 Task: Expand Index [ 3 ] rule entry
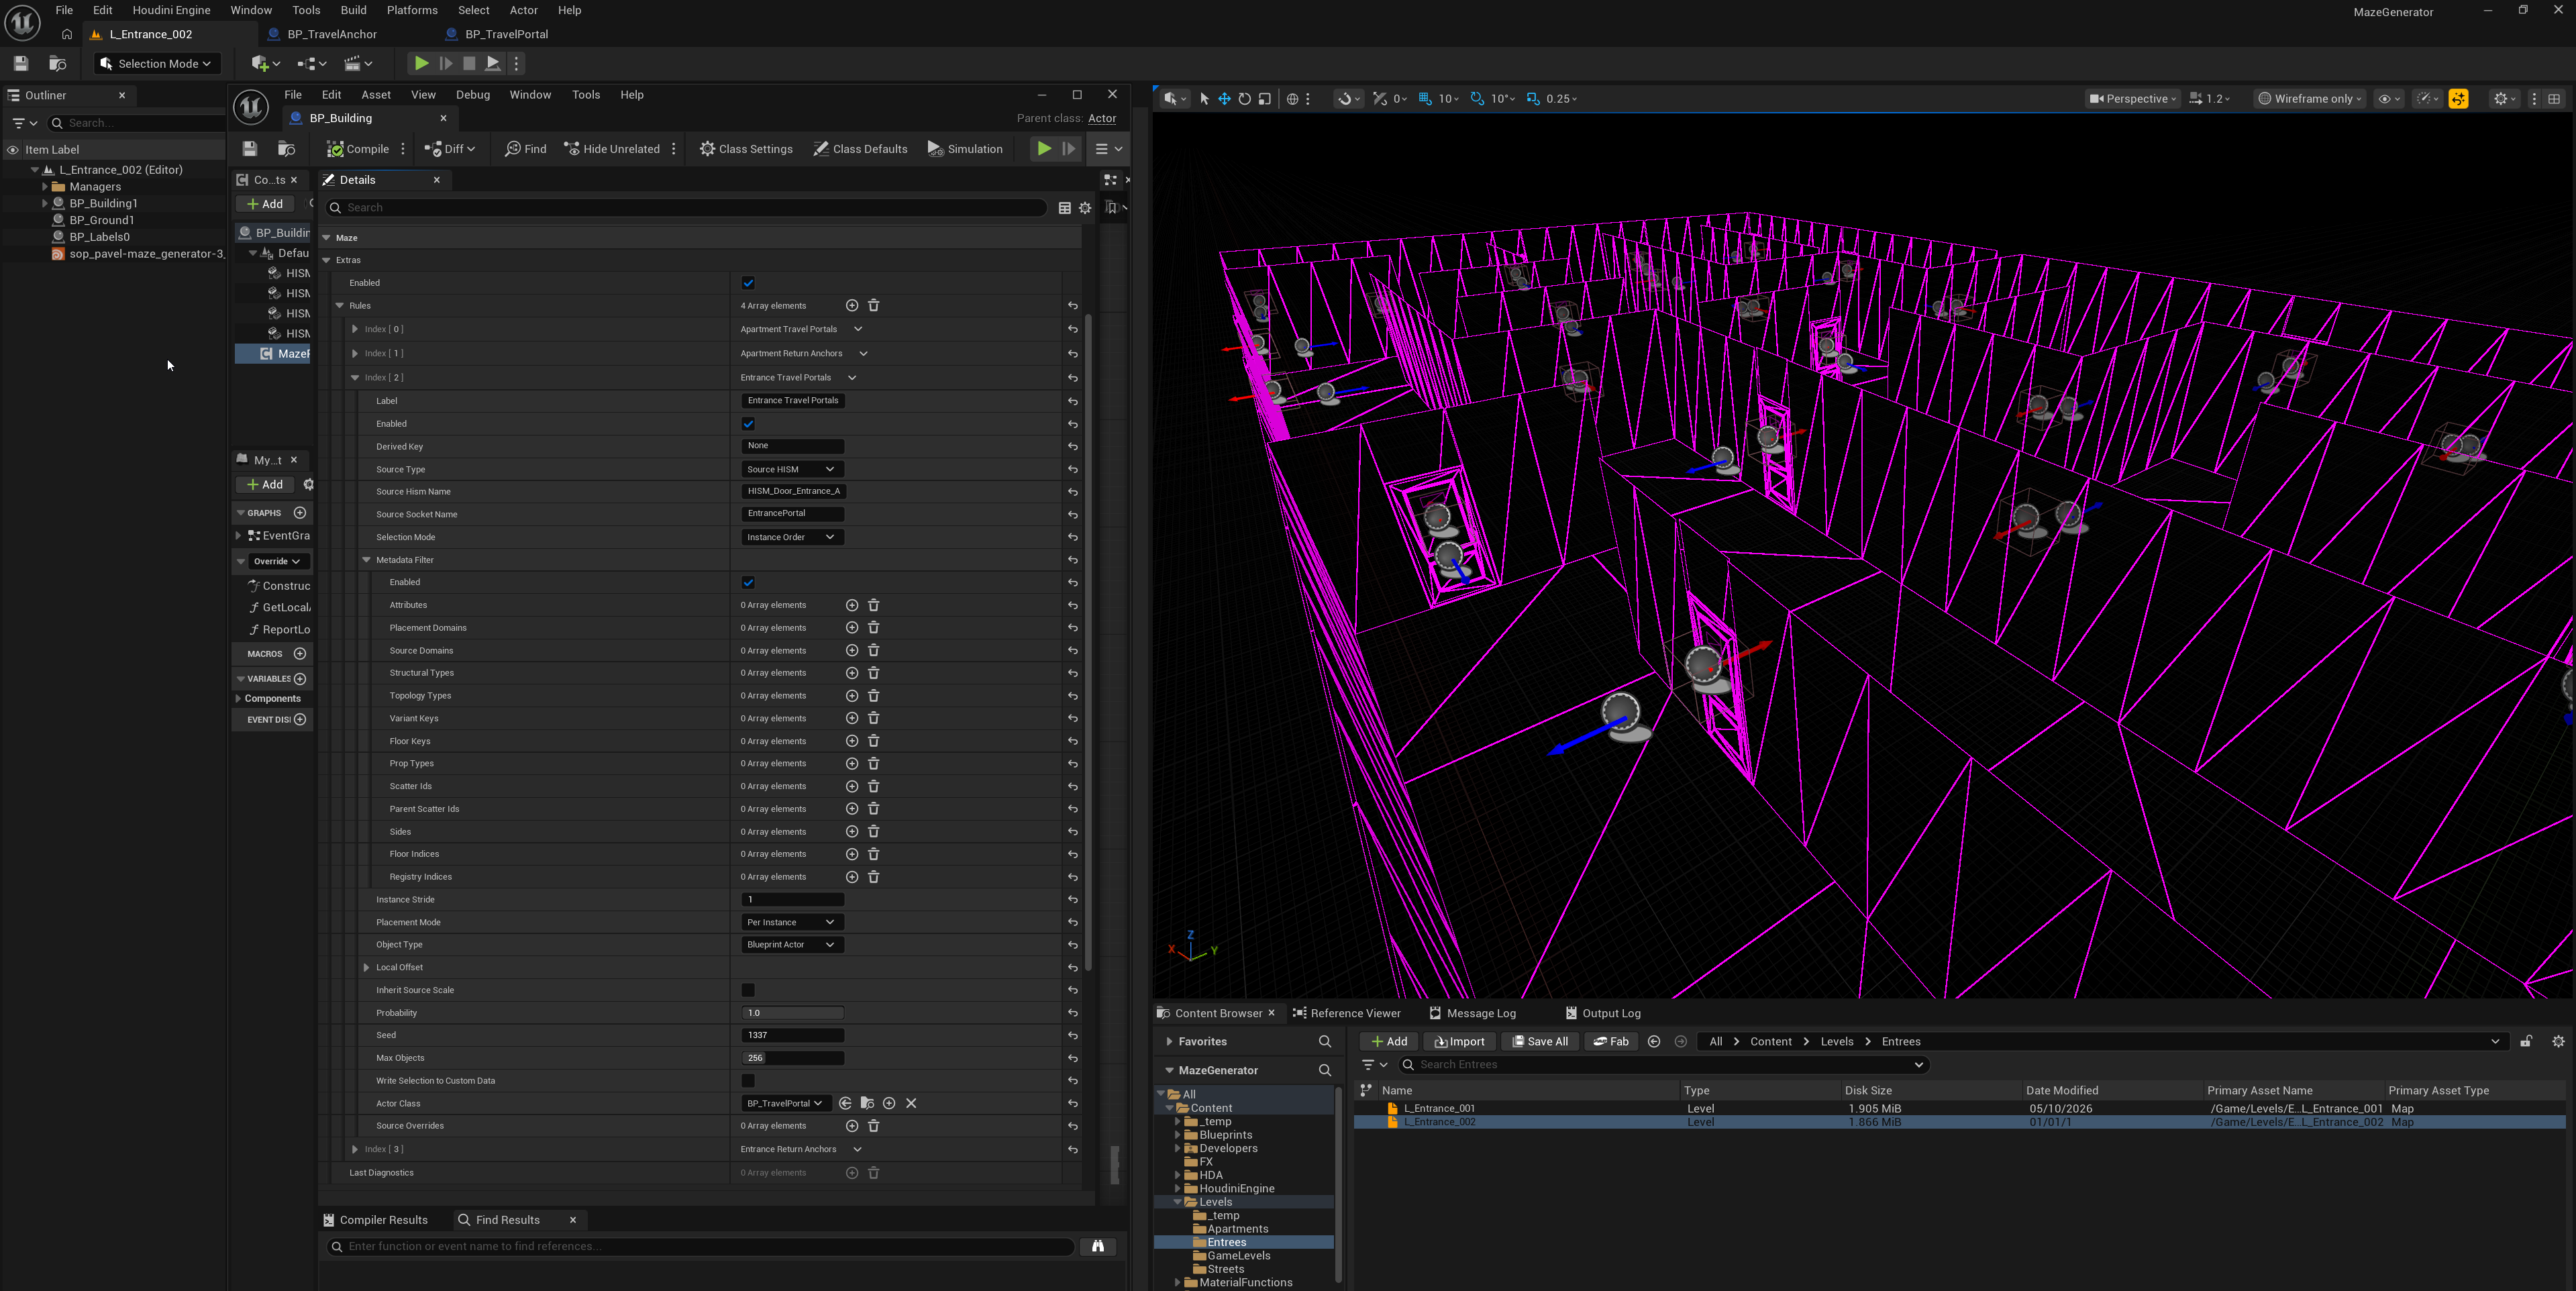tap(355, 1149)
